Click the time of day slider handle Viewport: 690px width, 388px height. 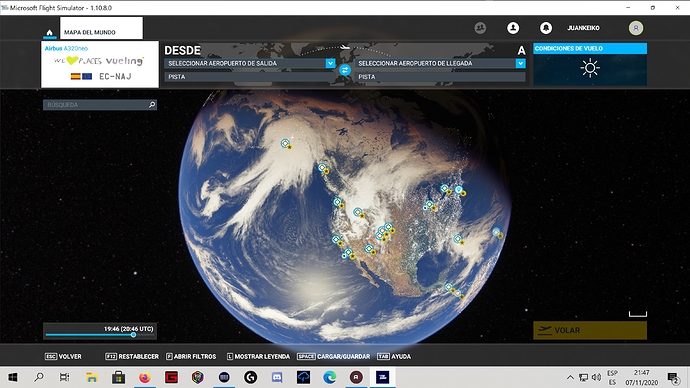click(x=133, y=335)
